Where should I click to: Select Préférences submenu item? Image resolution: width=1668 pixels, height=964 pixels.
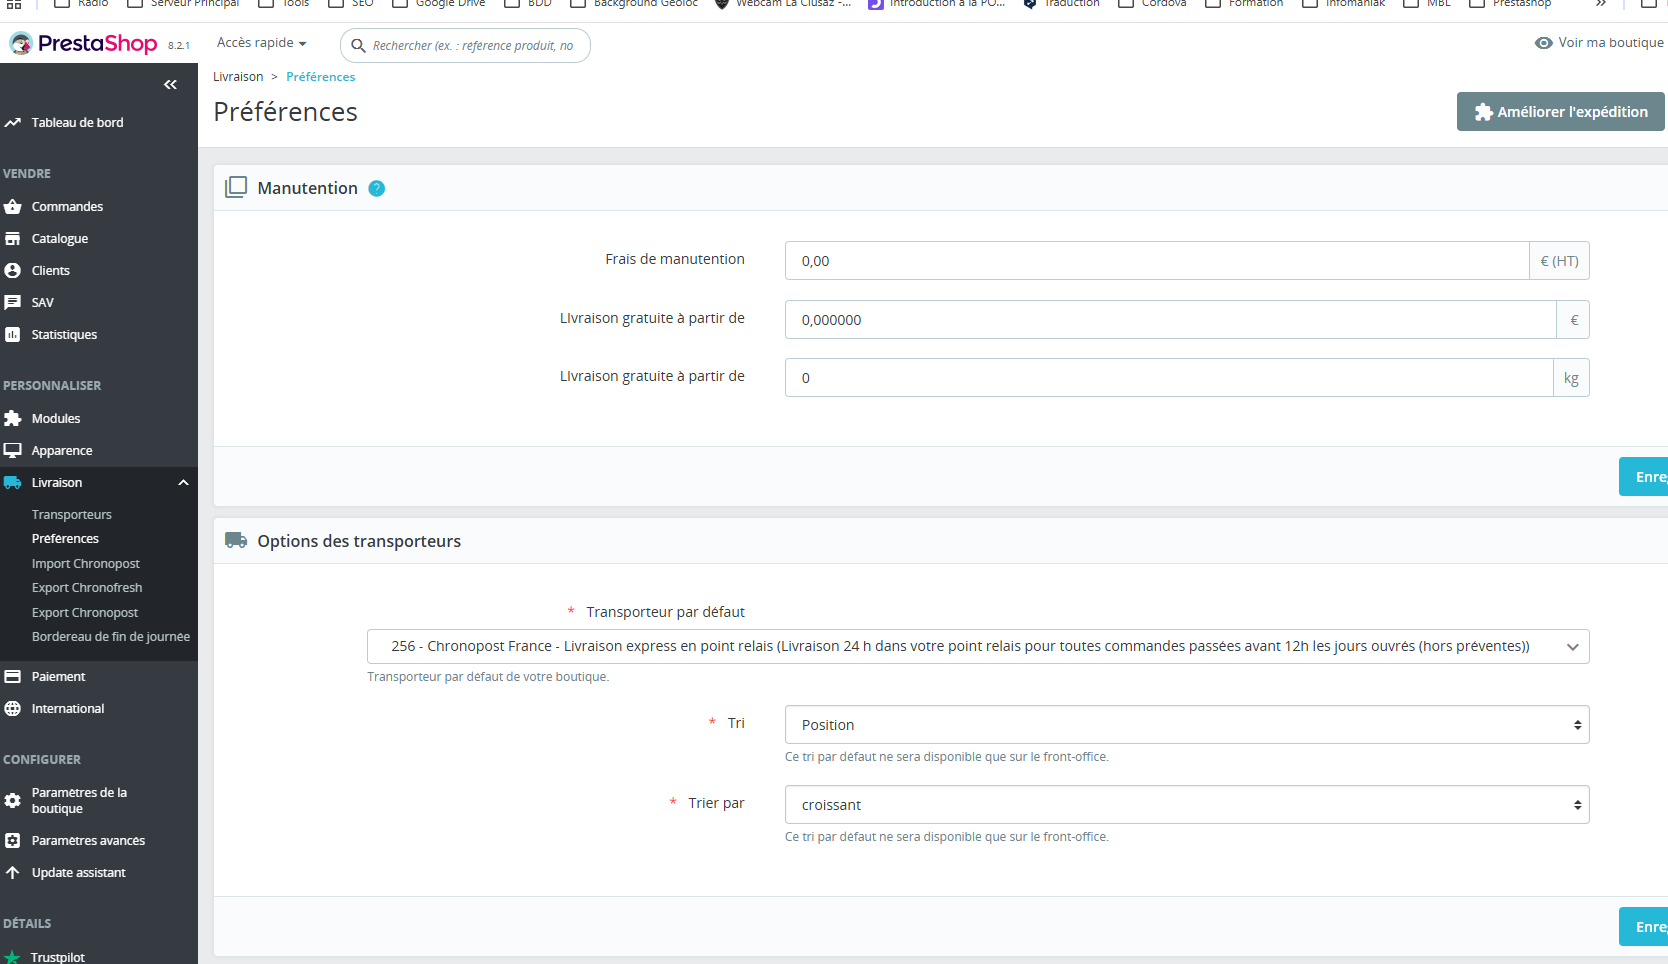click(65, 539)
